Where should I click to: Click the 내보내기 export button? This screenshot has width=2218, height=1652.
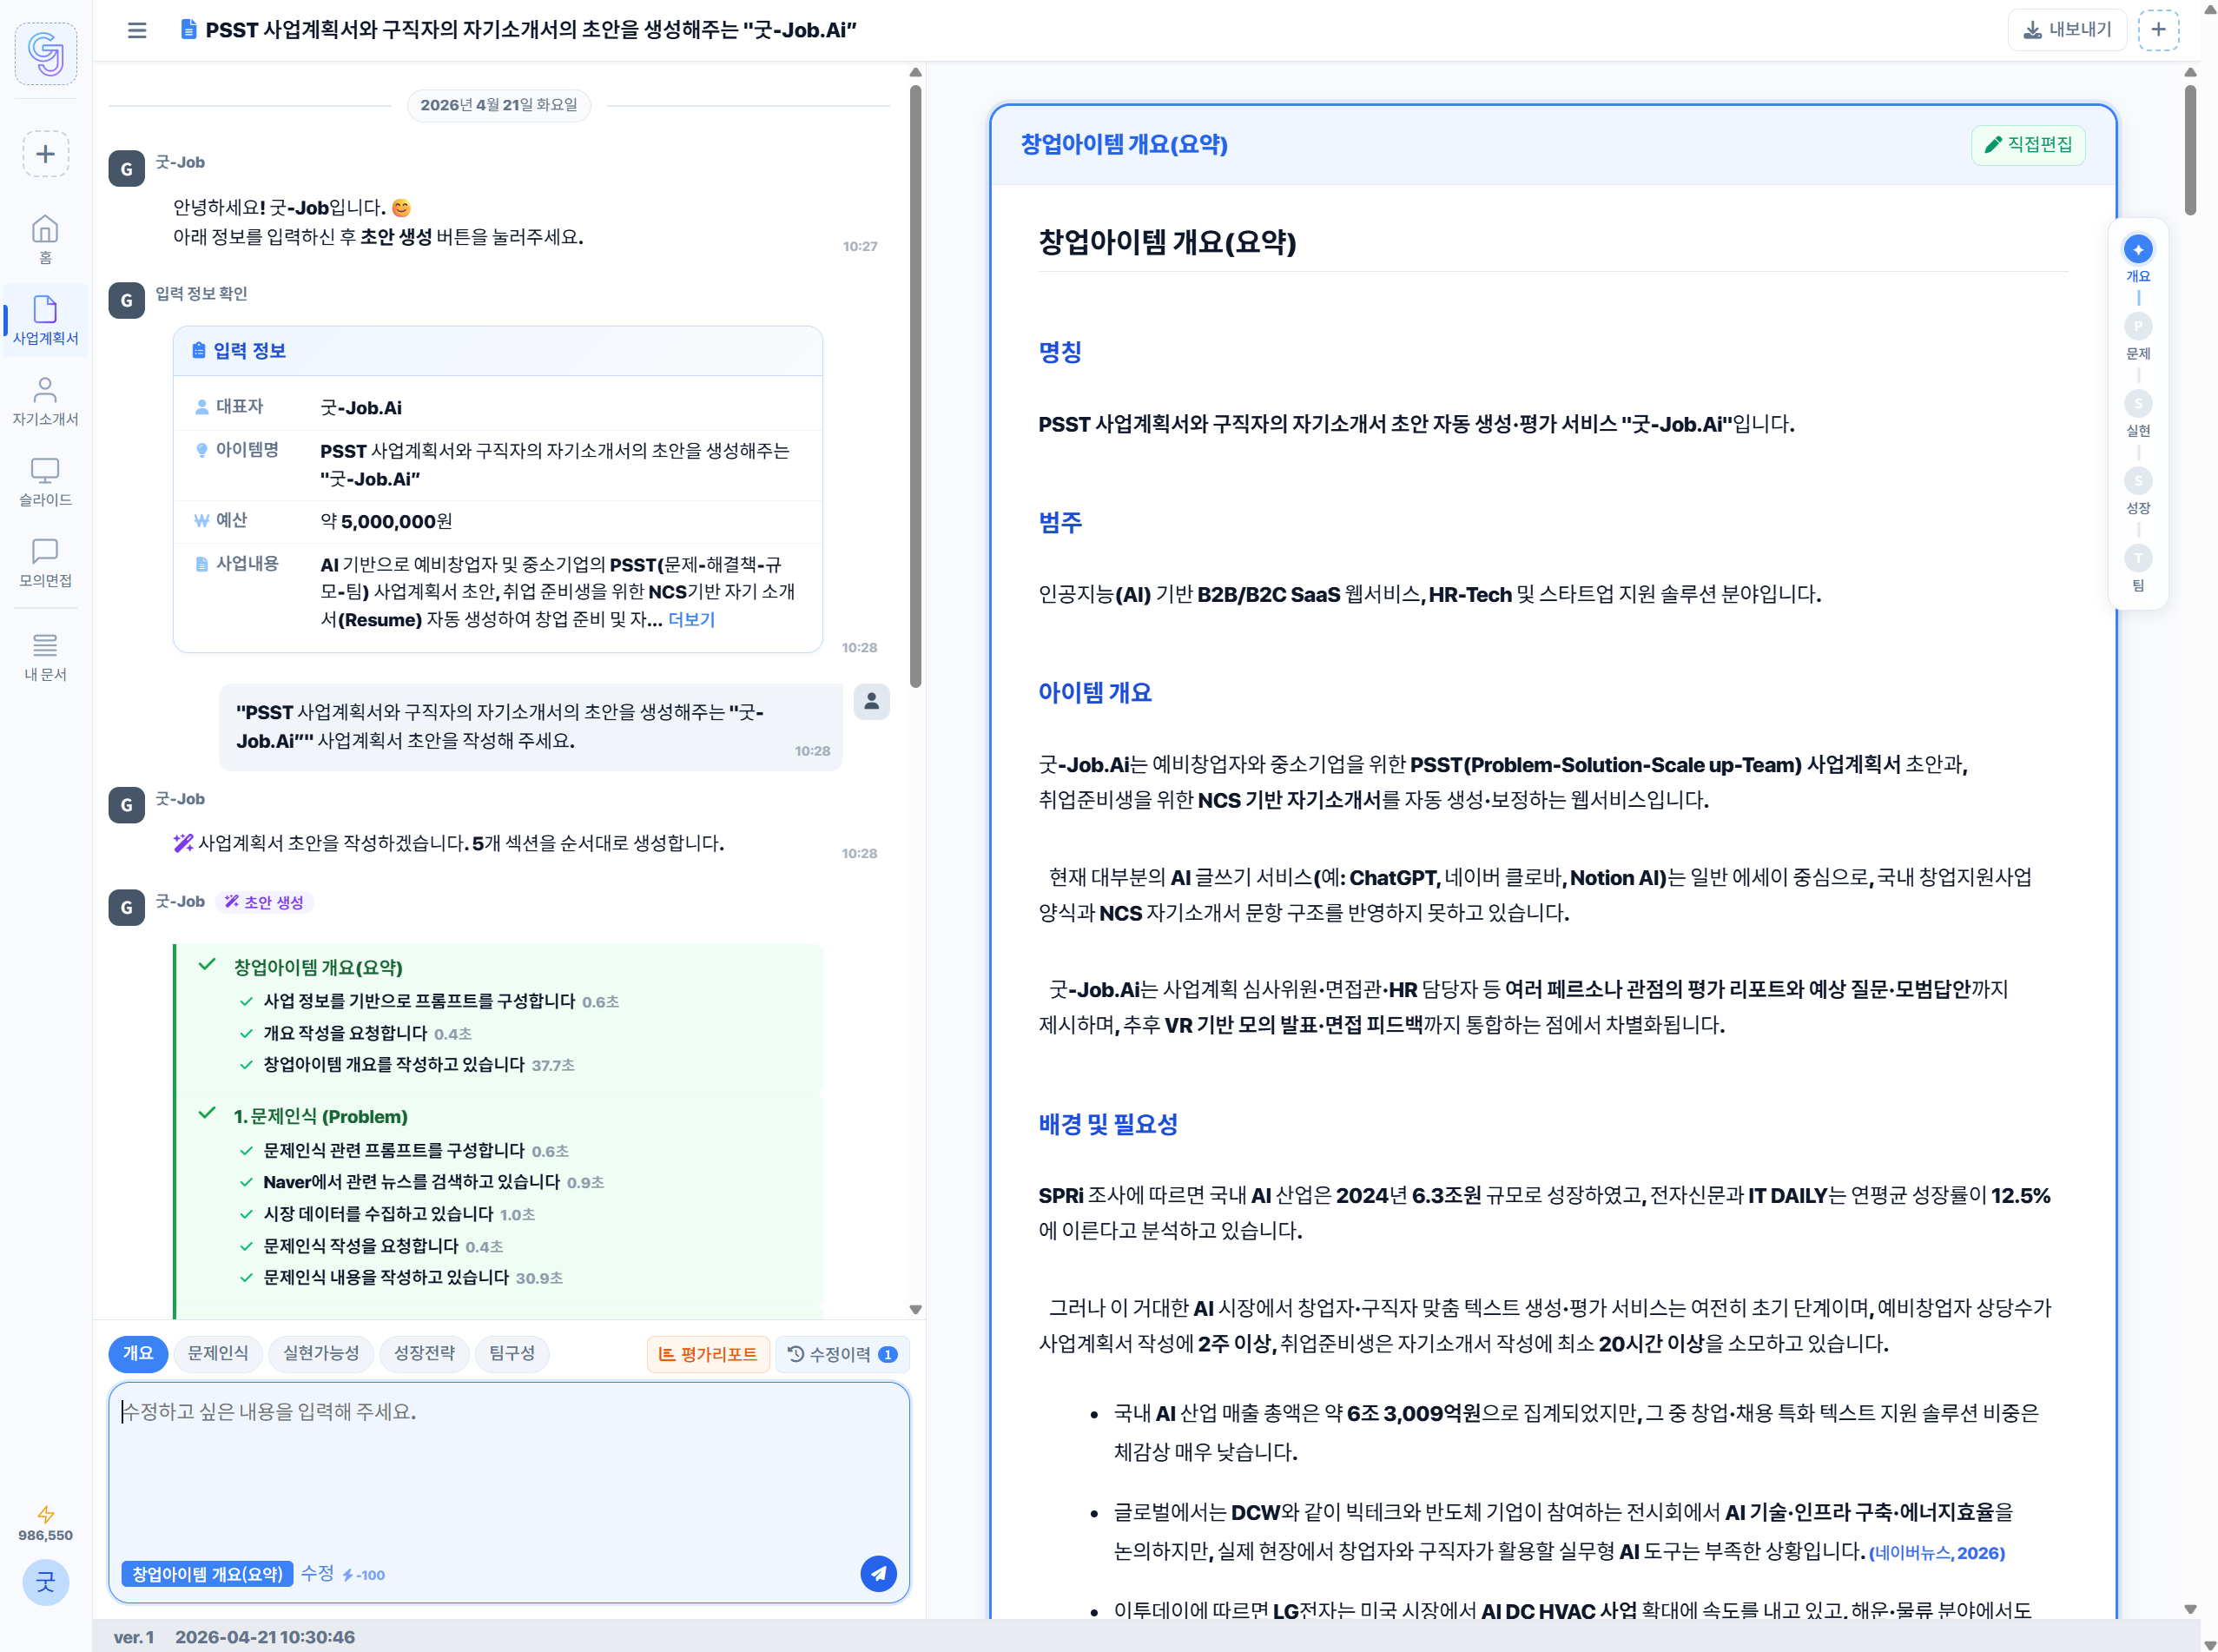(2067, 30)
